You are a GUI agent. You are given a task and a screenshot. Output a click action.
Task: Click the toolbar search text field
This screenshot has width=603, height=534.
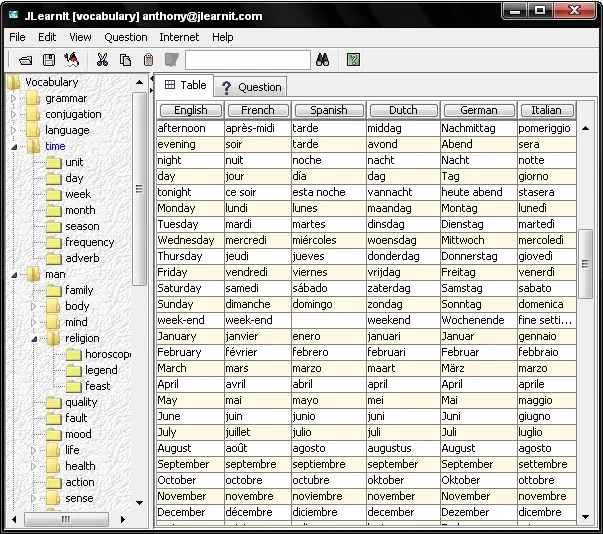click(247, 60)
